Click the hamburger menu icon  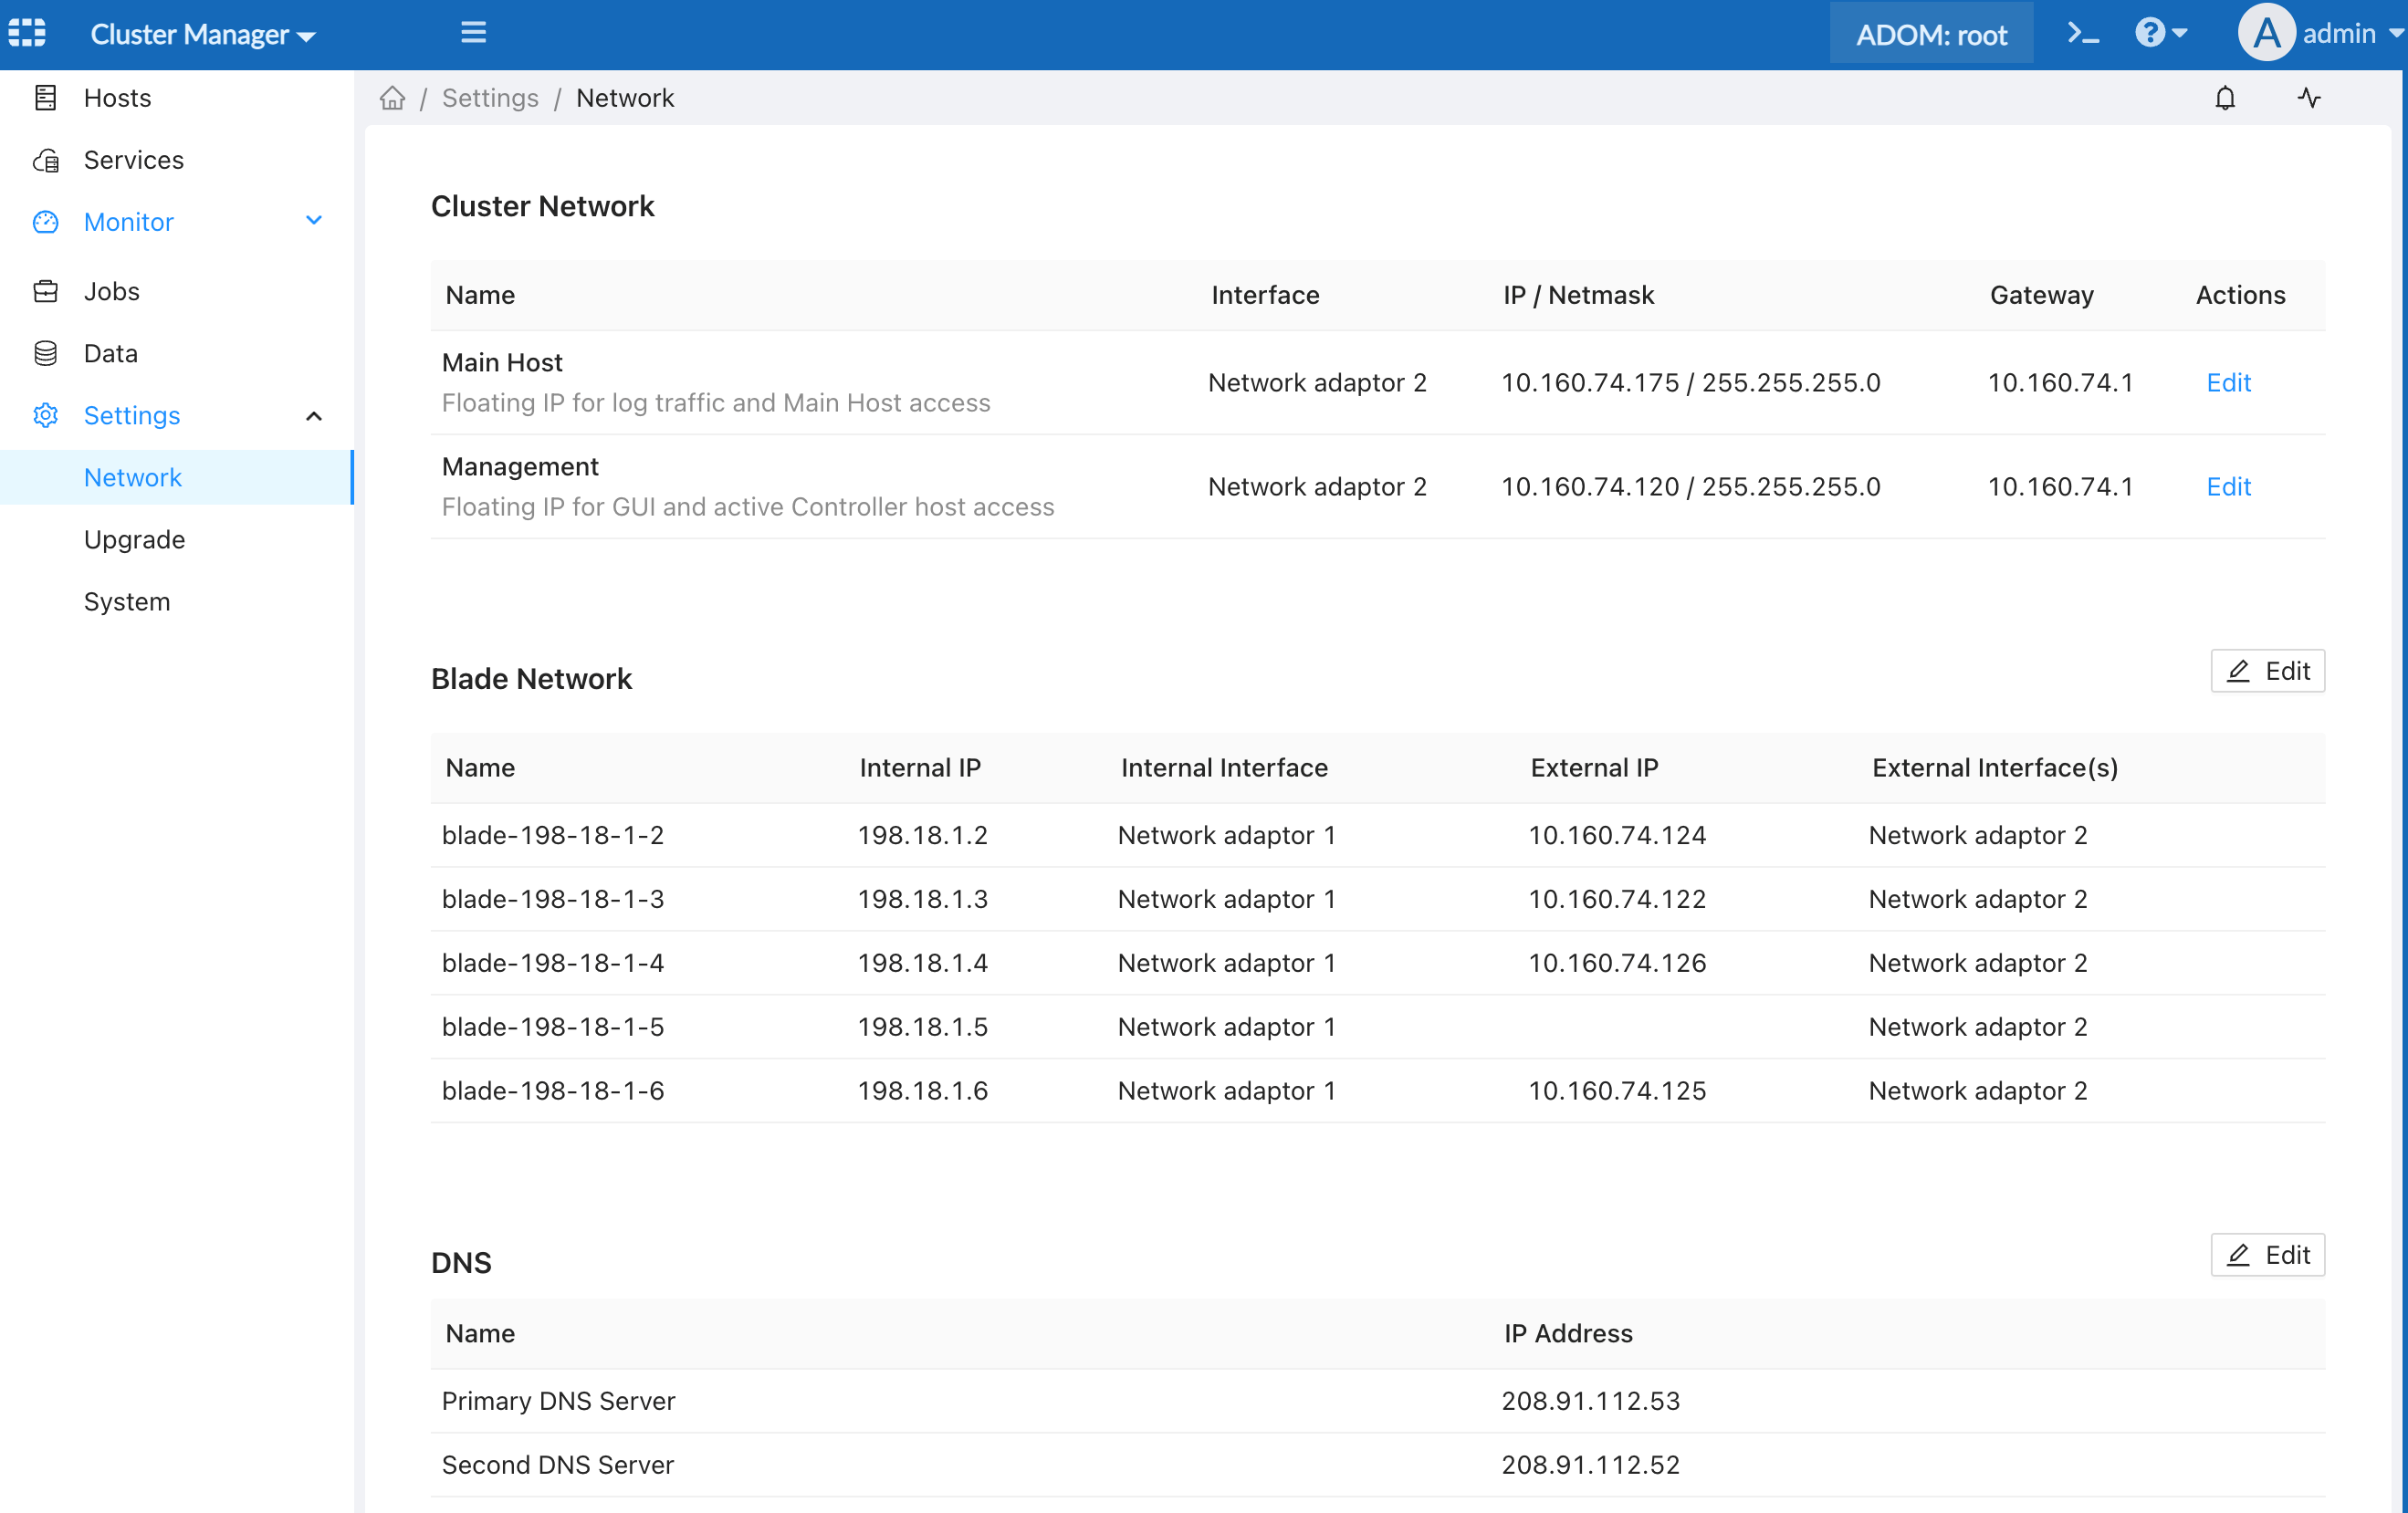coord(473,32)
